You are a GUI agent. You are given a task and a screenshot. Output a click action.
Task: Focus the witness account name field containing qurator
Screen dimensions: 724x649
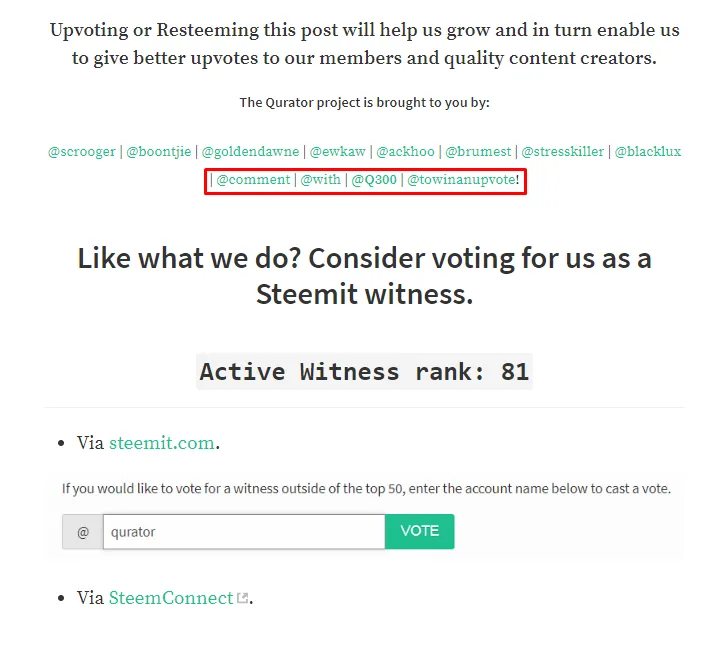(244, 531)
